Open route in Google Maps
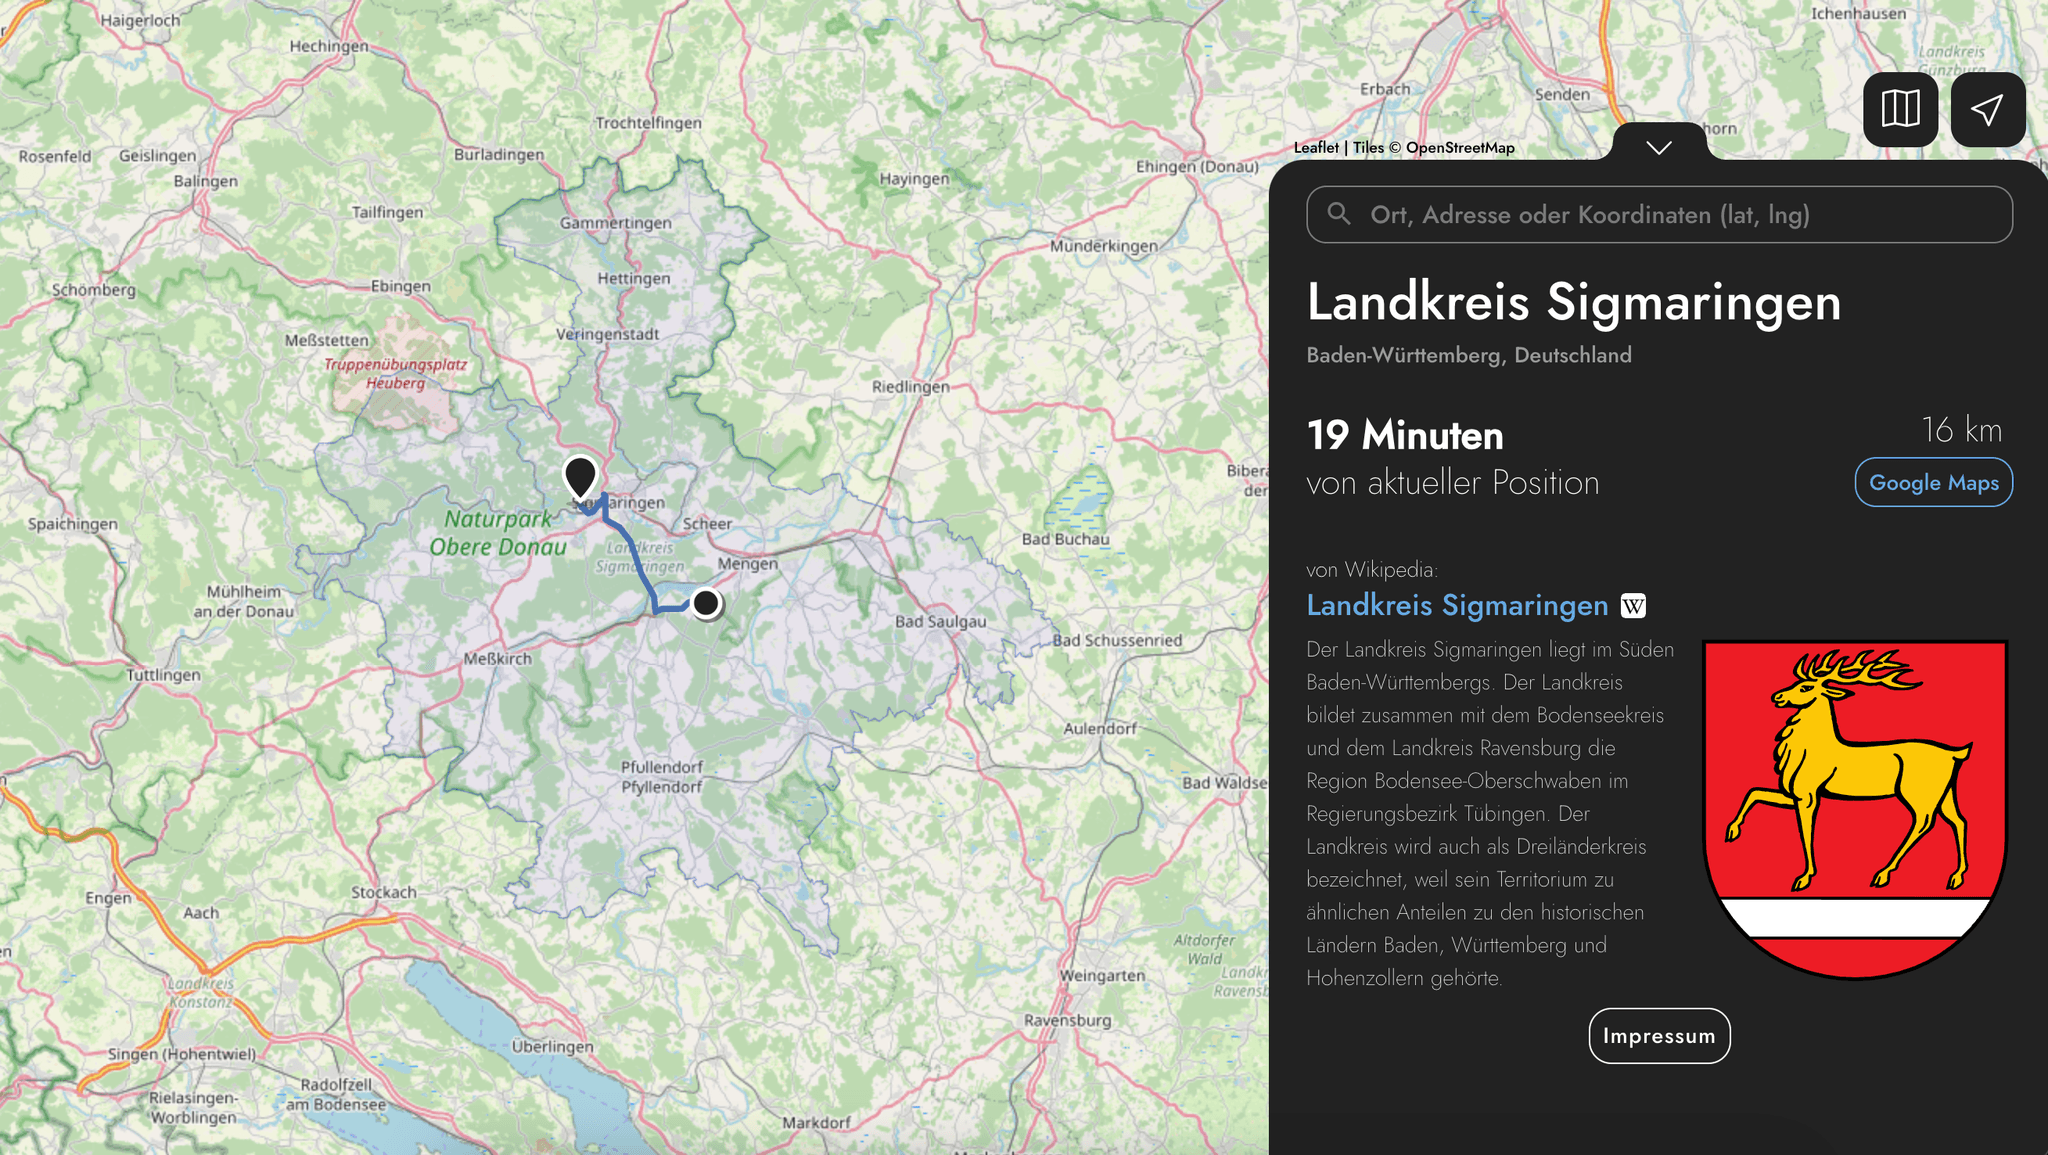Image resolution: width=2048 pixels, height=1155 pixels. click(x=1933, y=482)
